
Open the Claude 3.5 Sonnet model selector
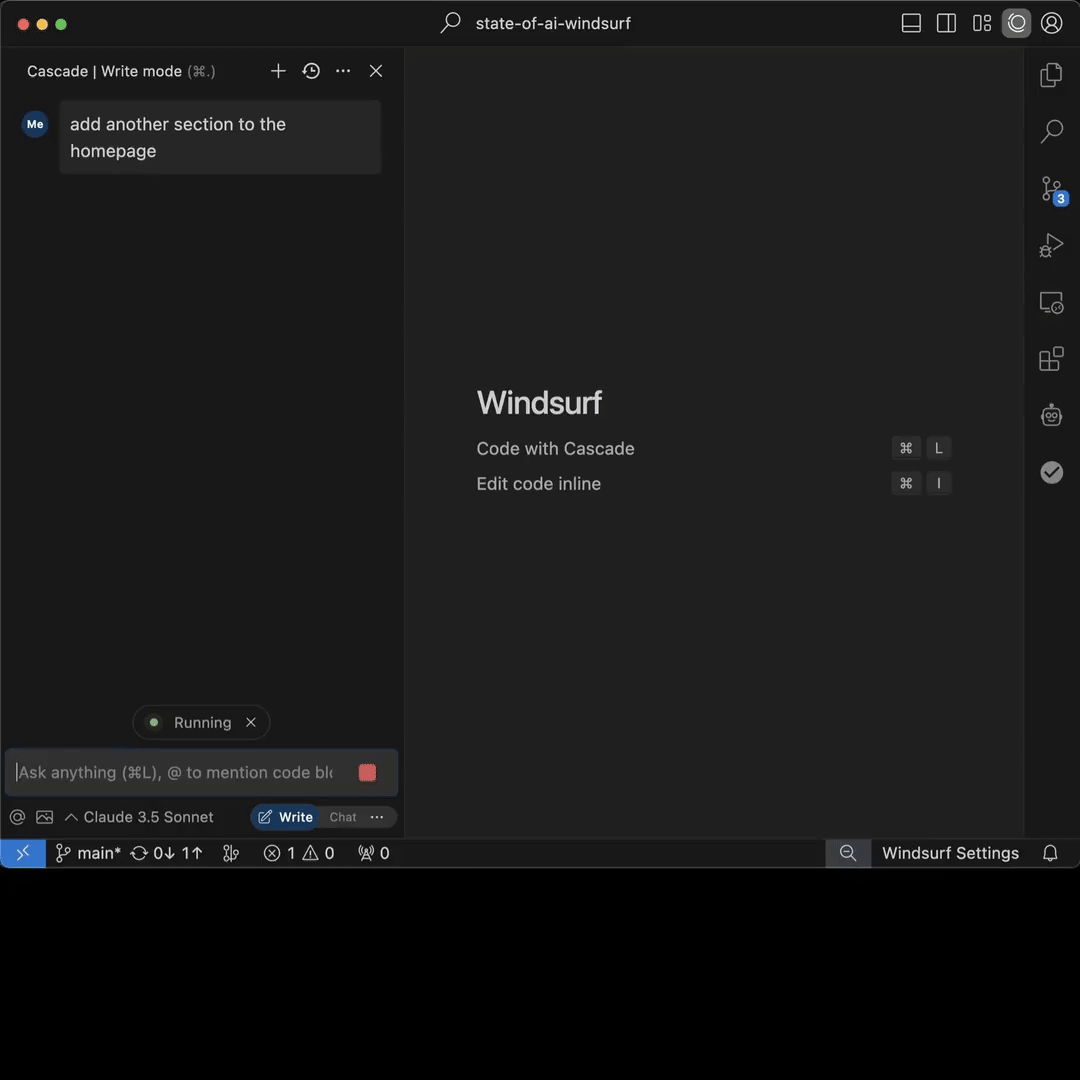[139, 817]
